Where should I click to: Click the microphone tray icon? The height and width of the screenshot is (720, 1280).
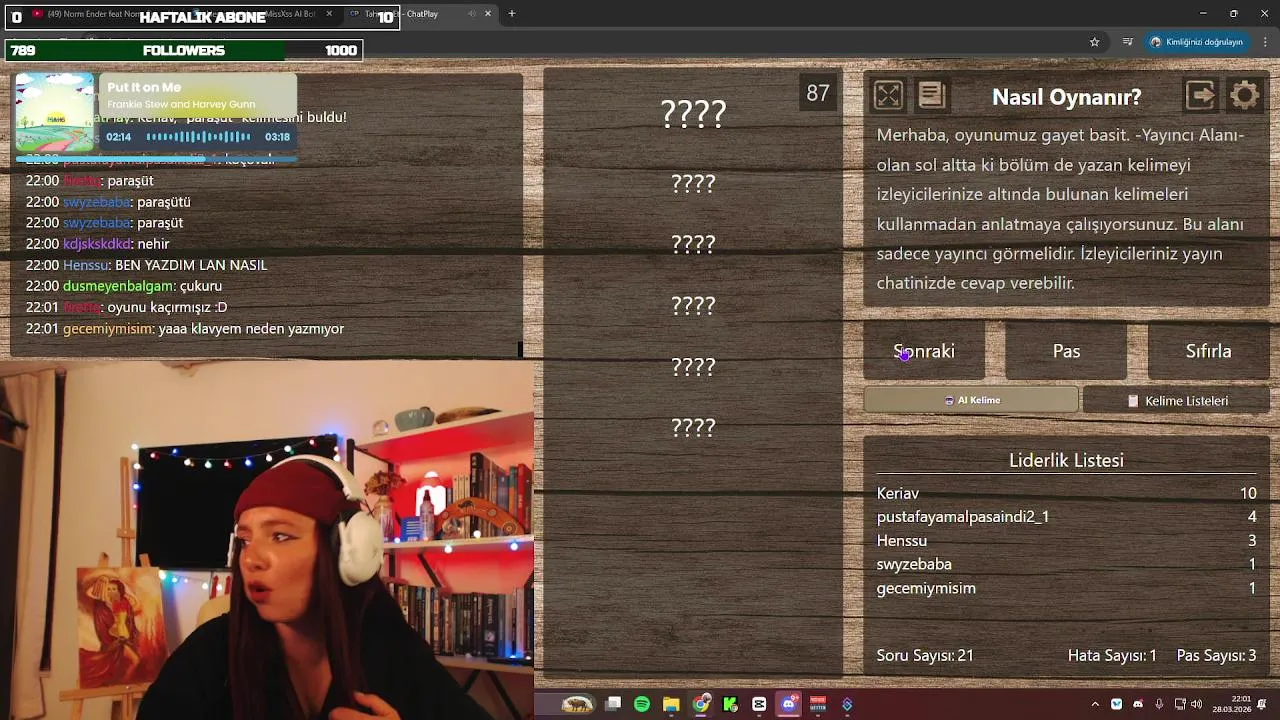tap(1159, 704)
